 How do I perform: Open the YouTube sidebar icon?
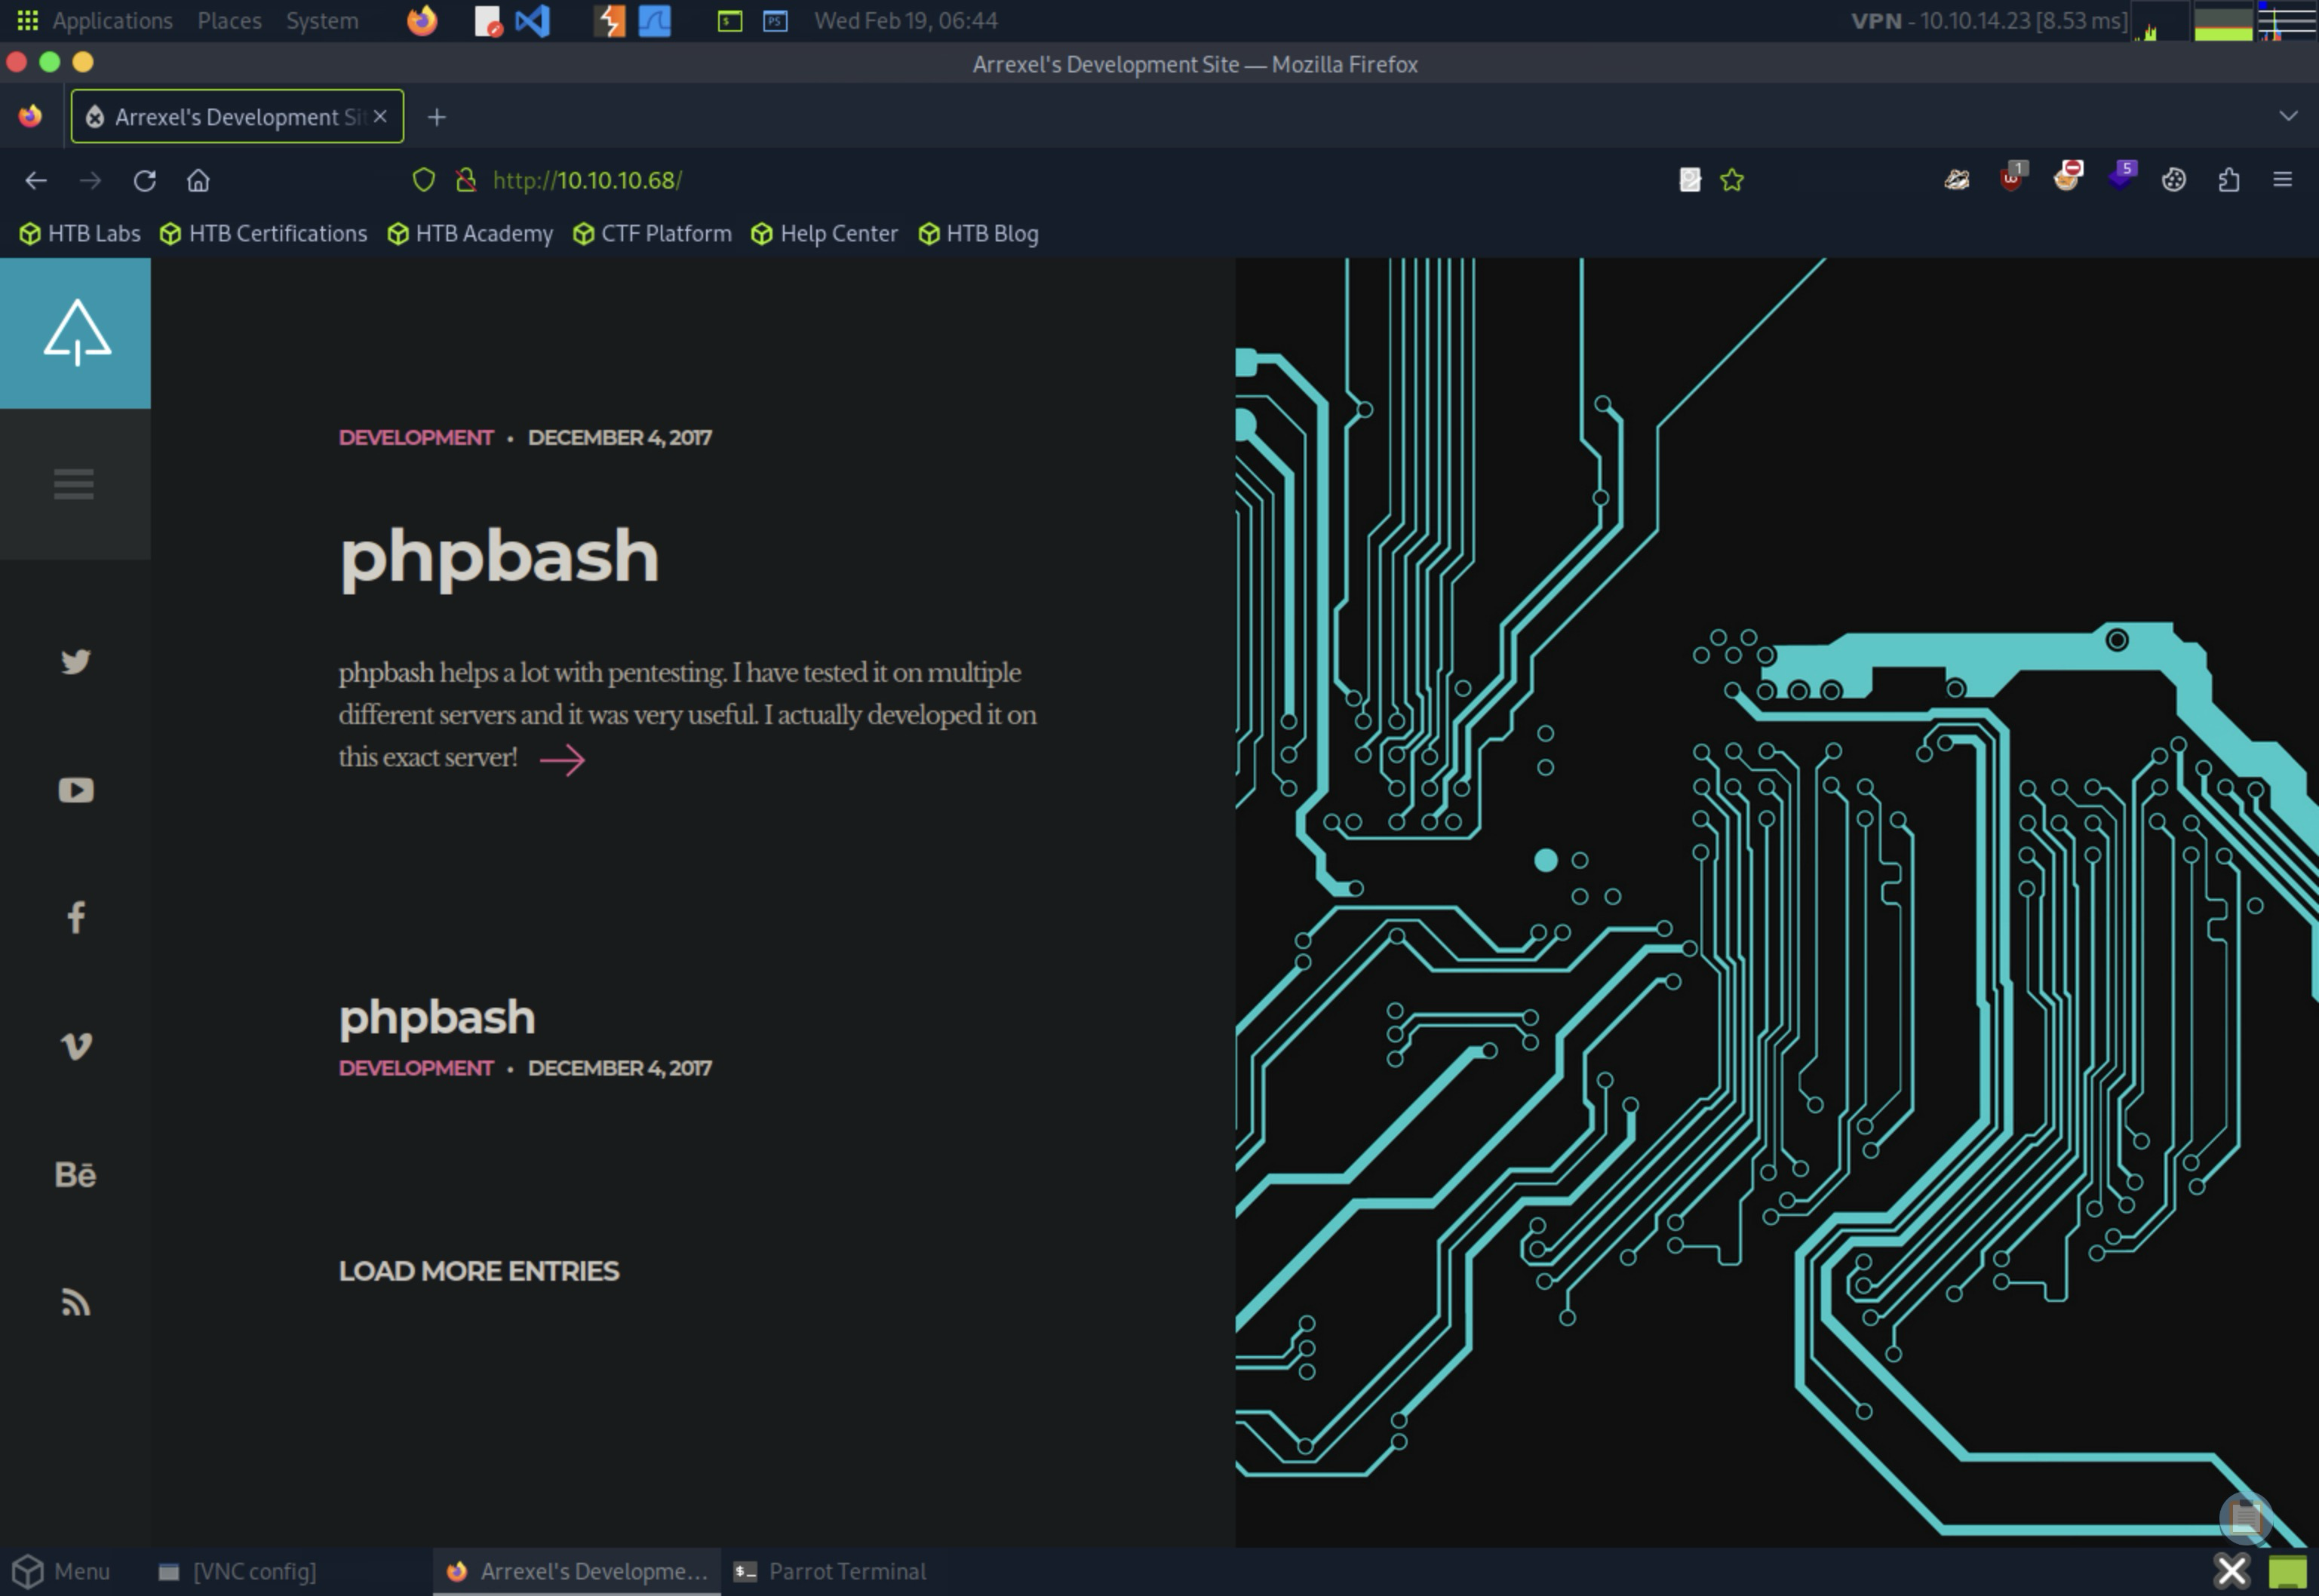click(75, 790)
